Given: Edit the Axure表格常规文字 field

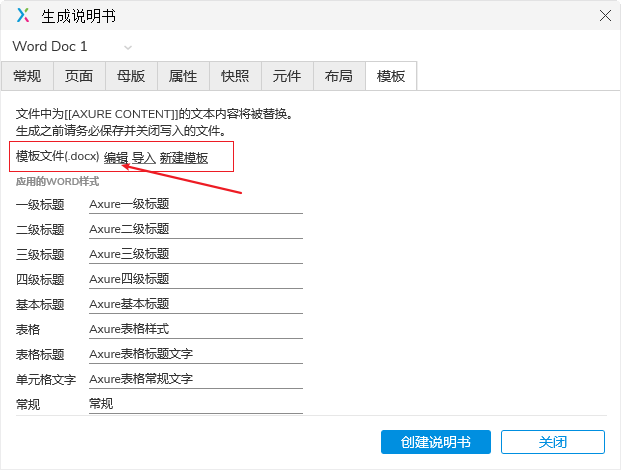Looking at the screenshot, I should (x=196, y=379).
